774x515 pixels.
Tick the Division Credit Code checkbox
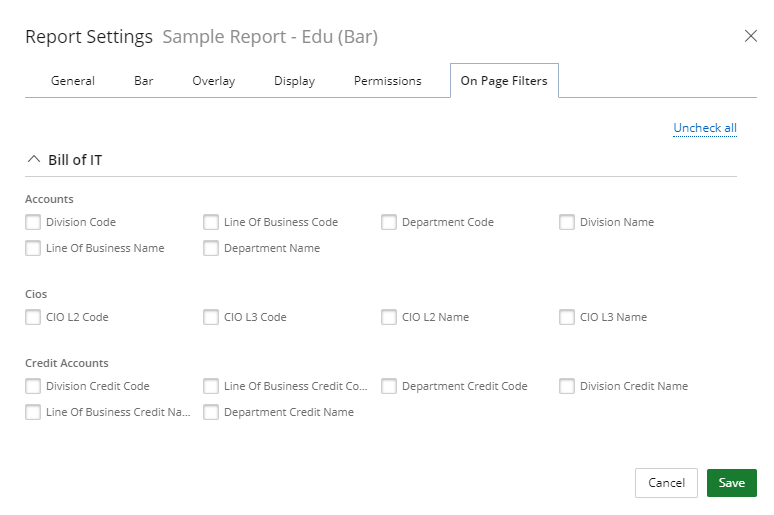pos(33,386)
